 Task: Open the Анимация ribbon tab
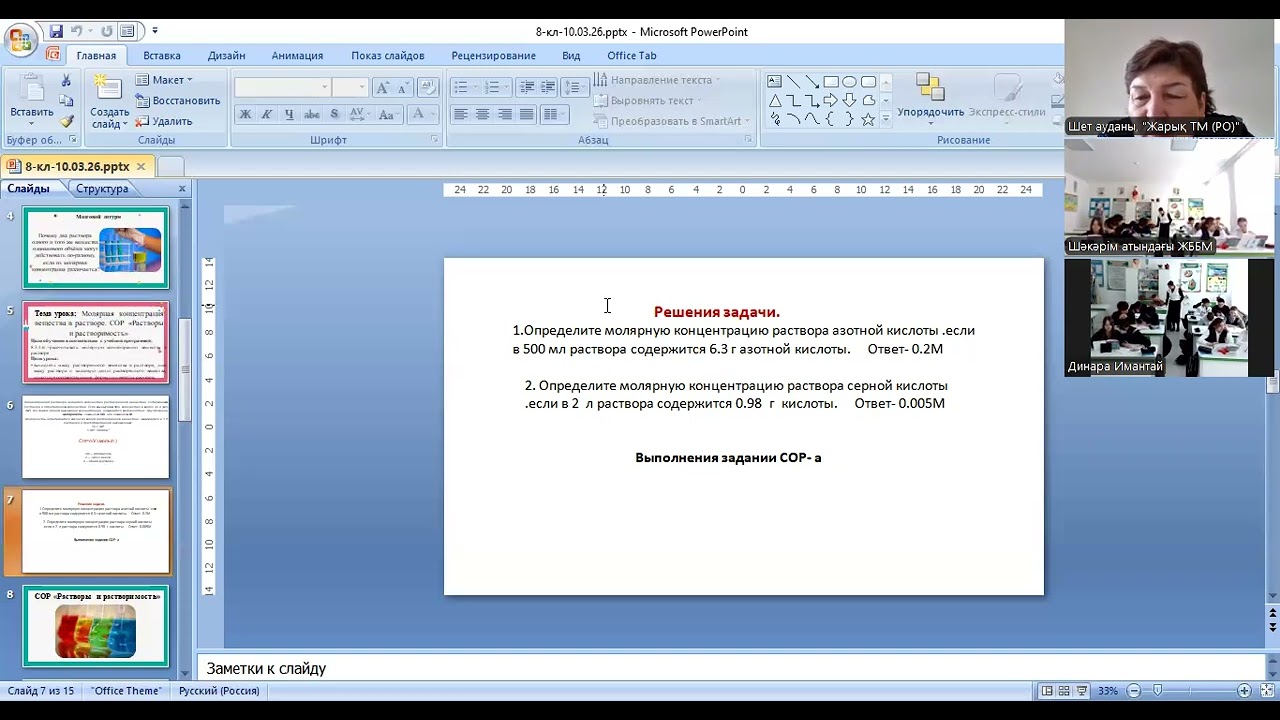click(x=297, y=56)
